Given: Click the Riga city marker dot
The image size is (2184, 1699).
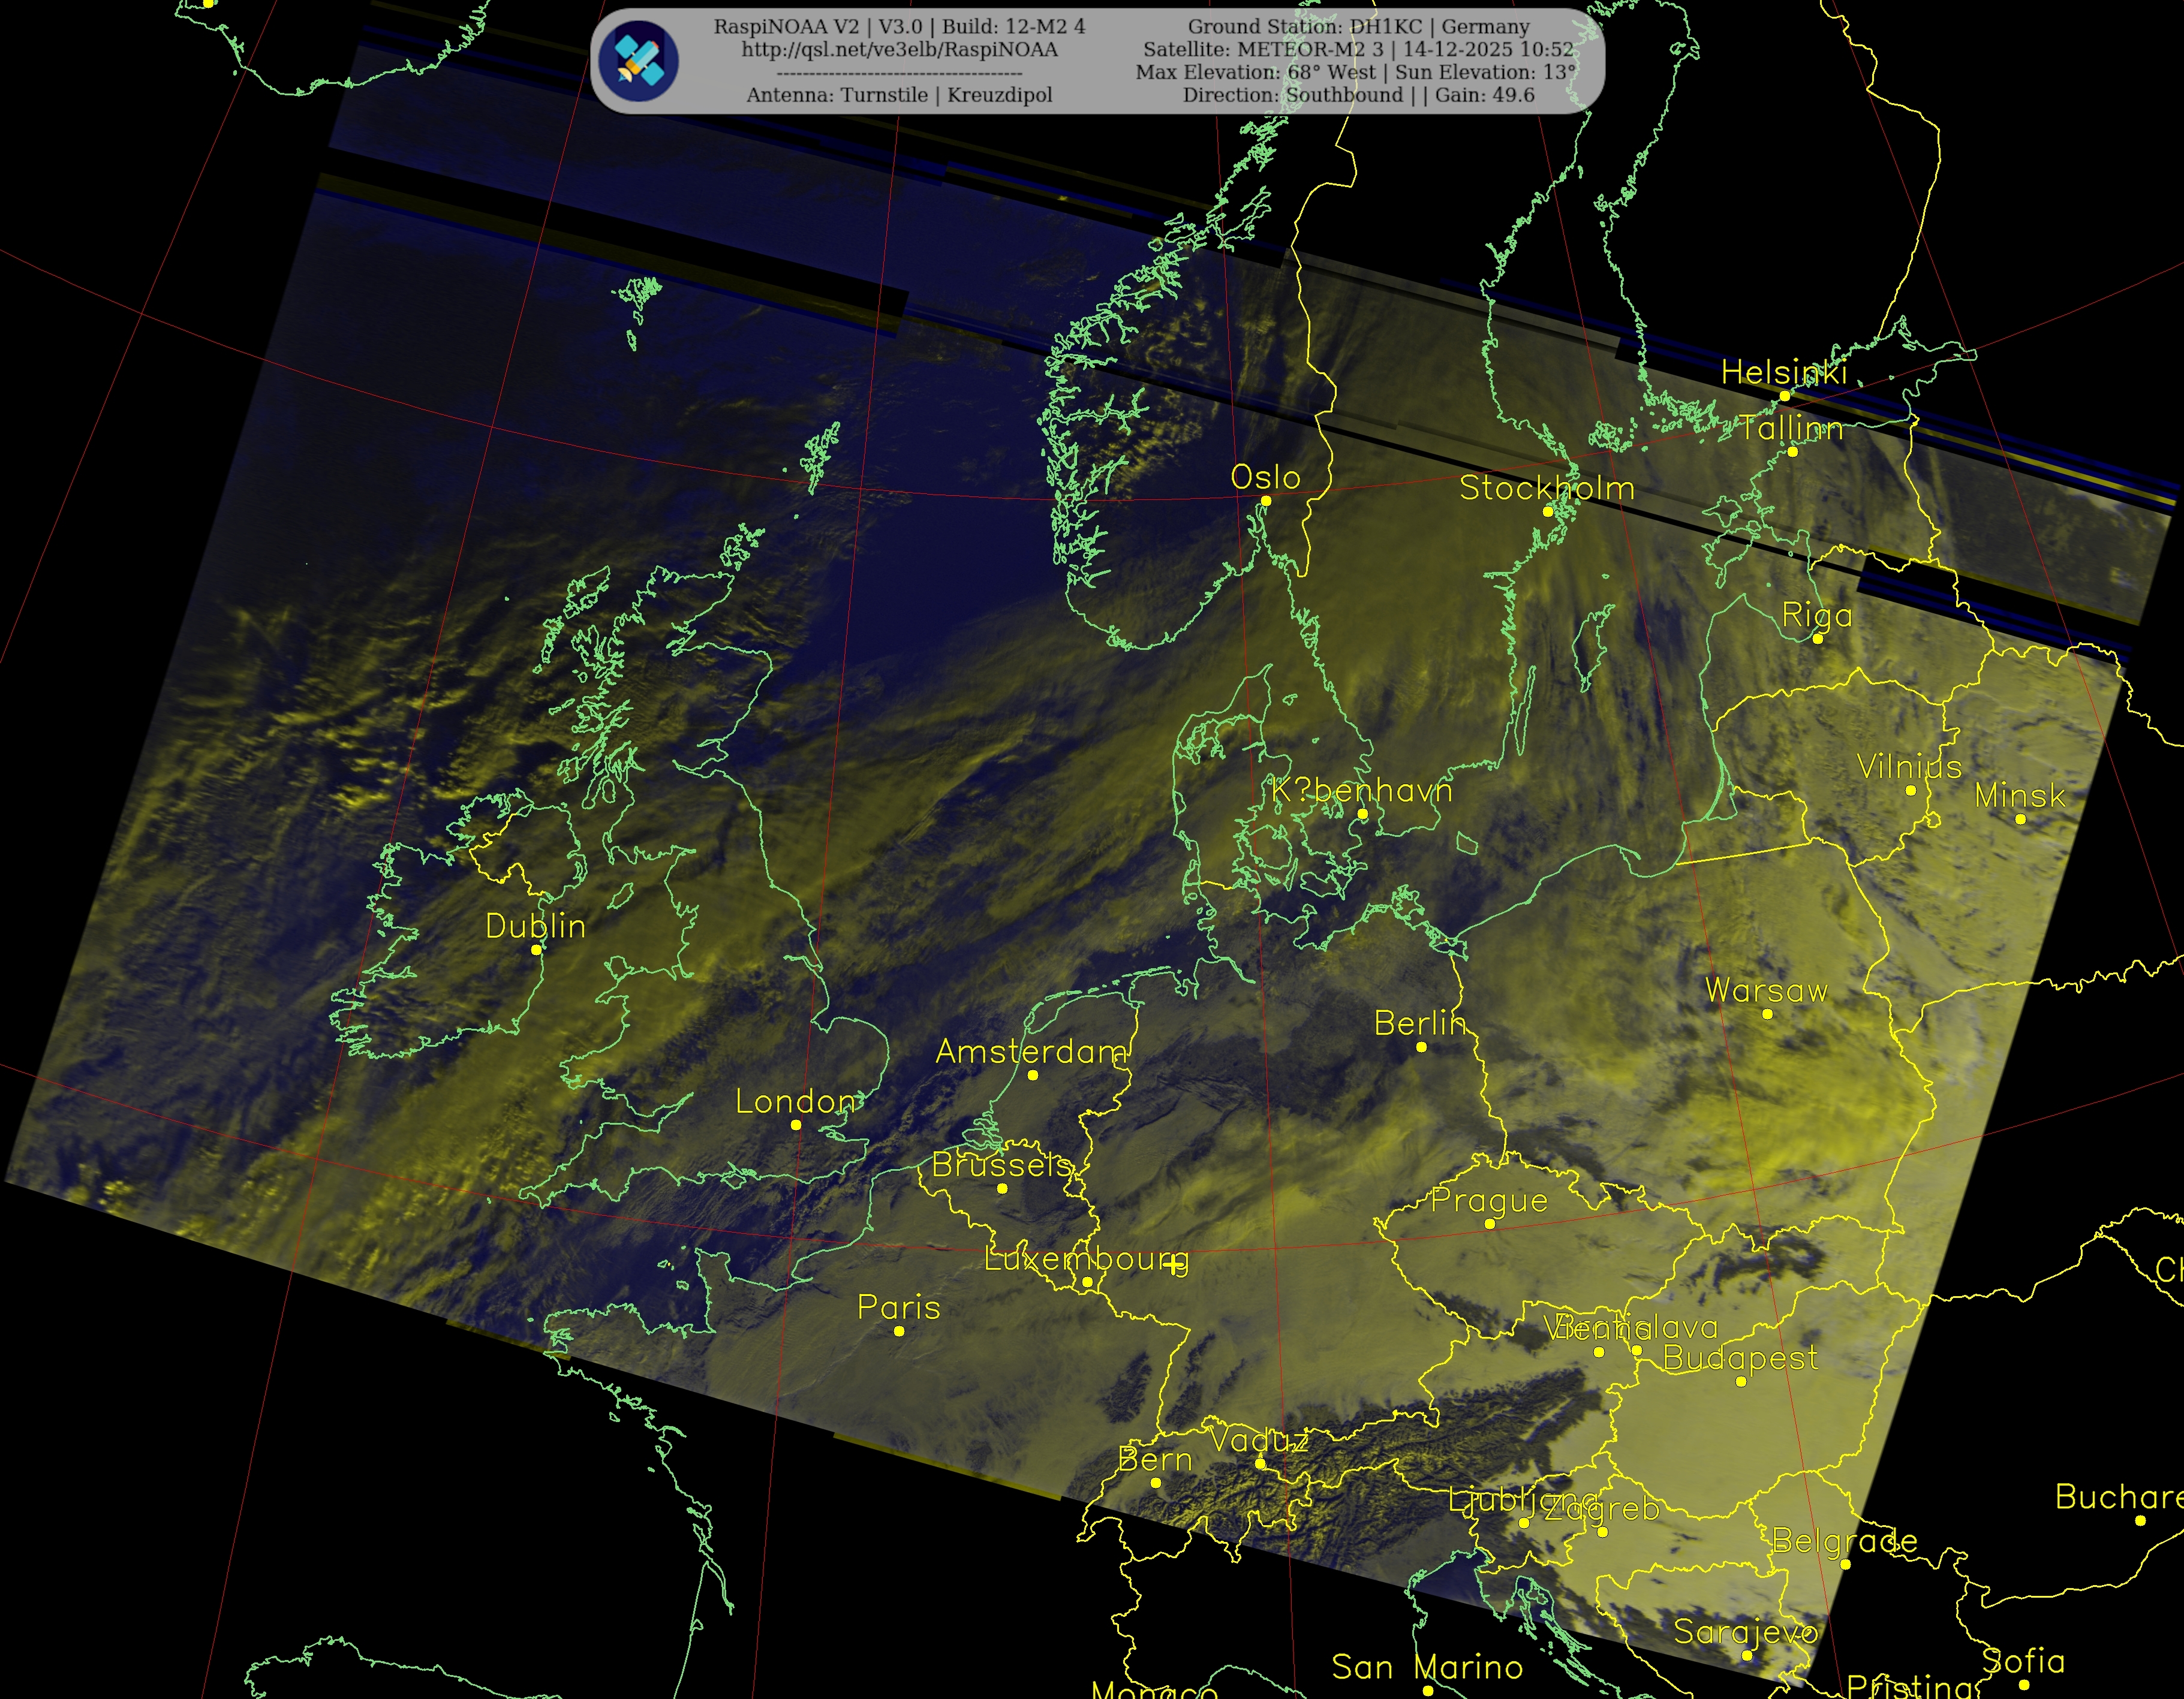Looking at the screenshot, I should click(1817, 639).
